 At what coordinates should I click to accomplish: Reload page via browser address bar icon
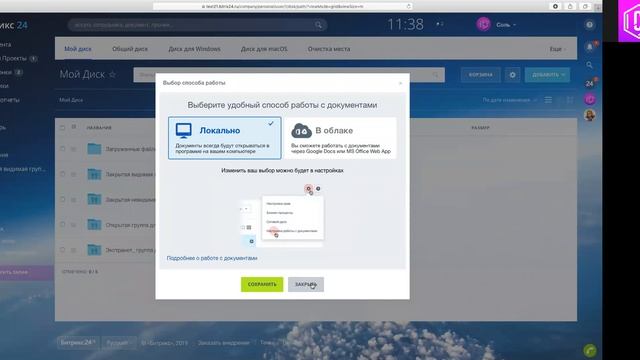[x=408, y=6]
